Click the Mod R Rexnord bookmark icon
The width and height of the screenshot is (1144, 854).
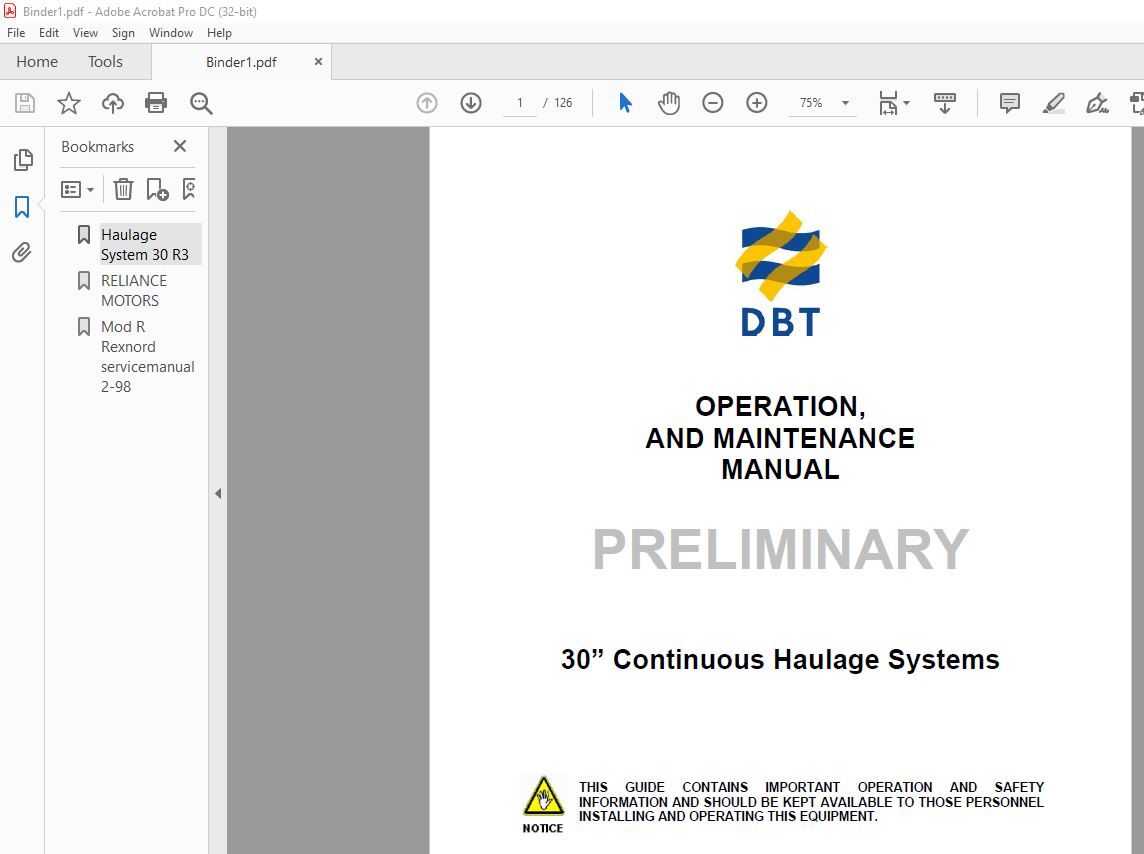click(84, 327)
